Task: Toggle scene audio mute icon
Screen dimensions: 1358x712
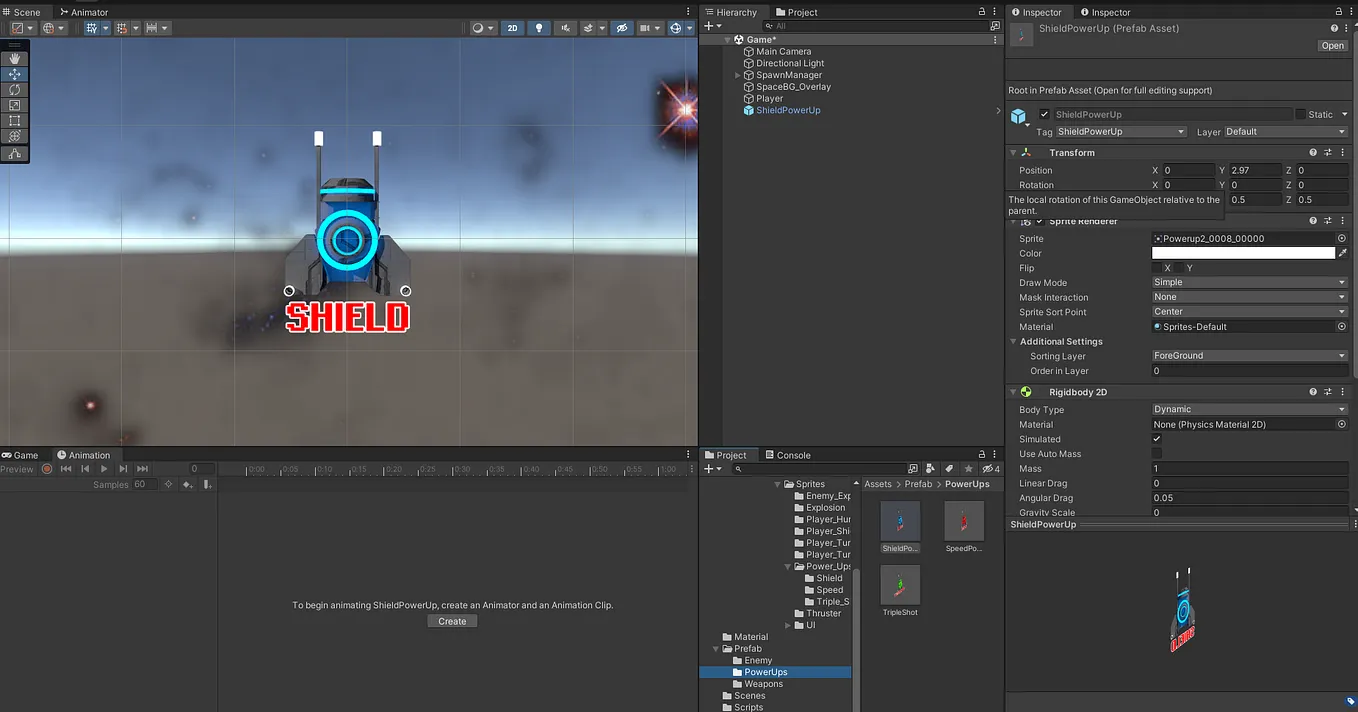Action: (x=565, y=27)
